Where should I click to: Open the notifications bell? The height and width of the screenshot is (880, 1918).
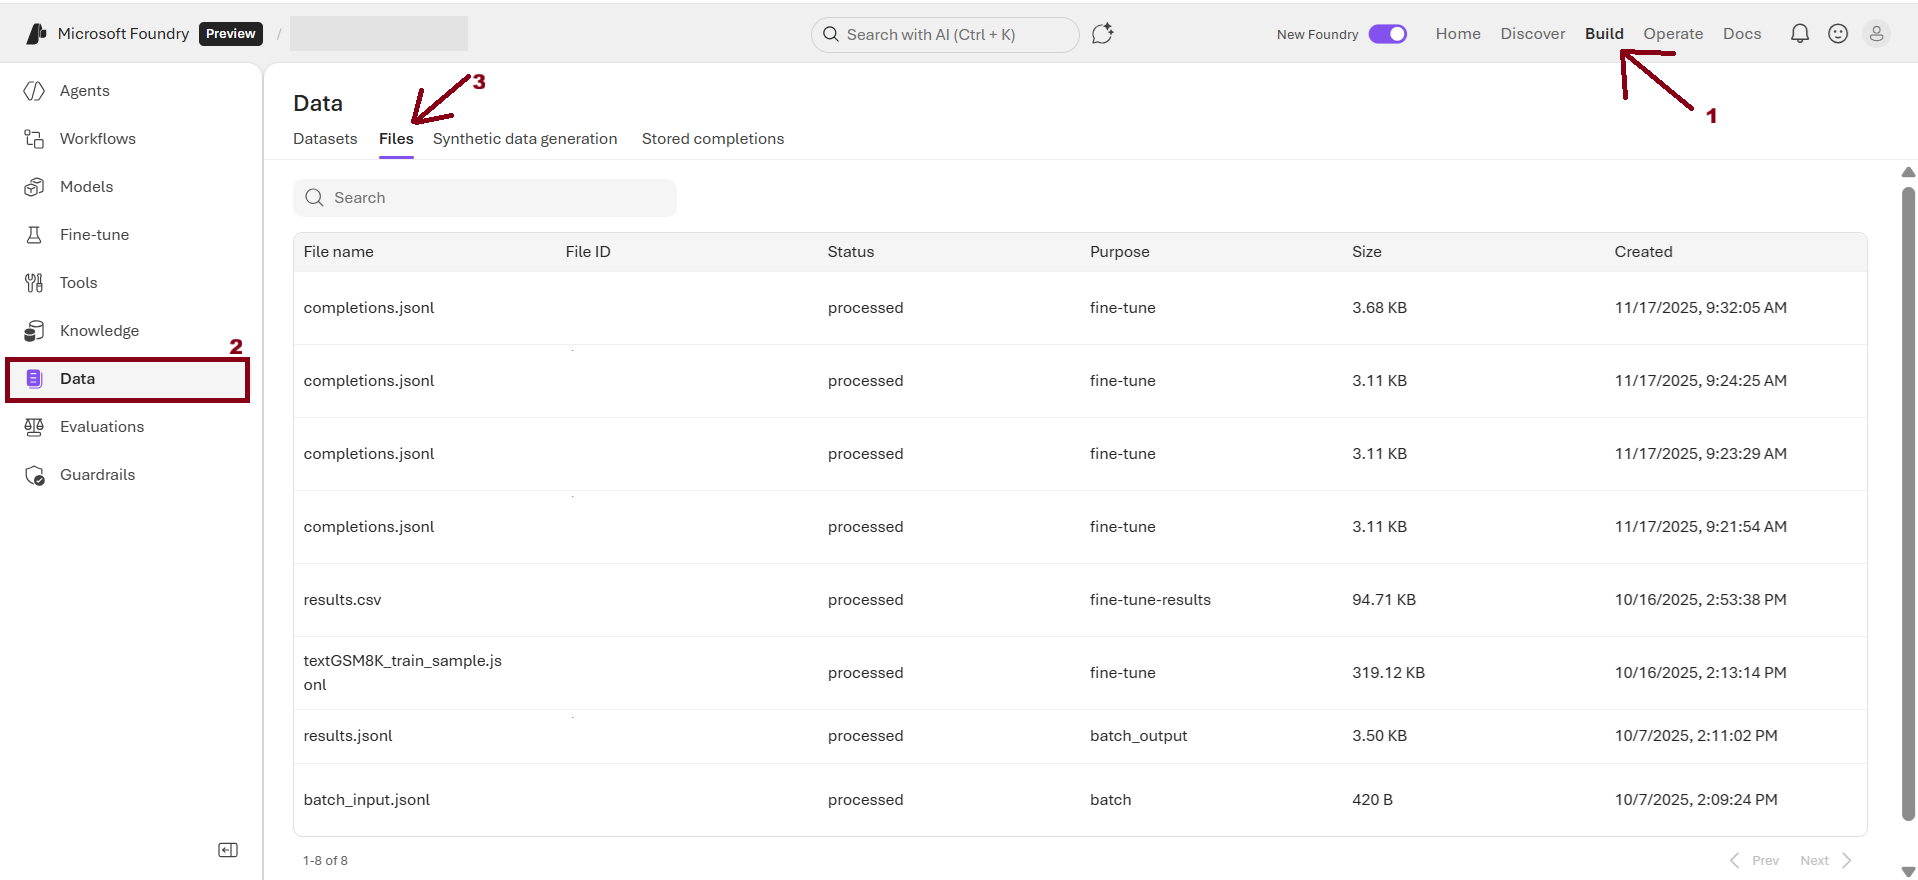tap(1799, 34)
